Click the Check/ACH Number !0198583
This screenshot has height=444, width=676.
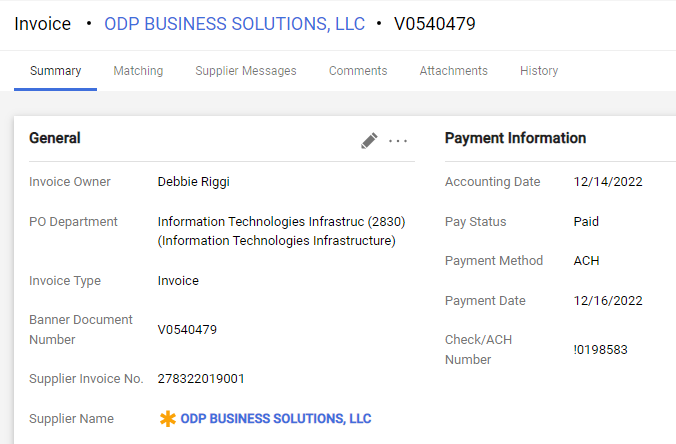click(601, 350)
